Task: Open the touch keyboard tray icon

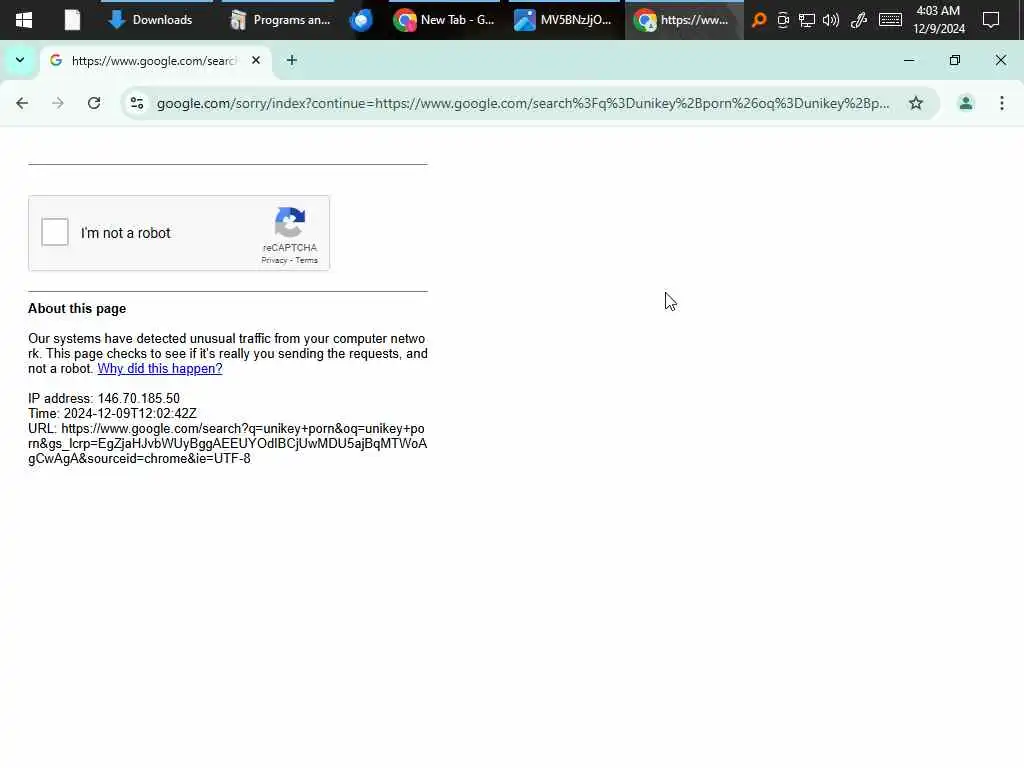Action: click(x=890, y=20)
